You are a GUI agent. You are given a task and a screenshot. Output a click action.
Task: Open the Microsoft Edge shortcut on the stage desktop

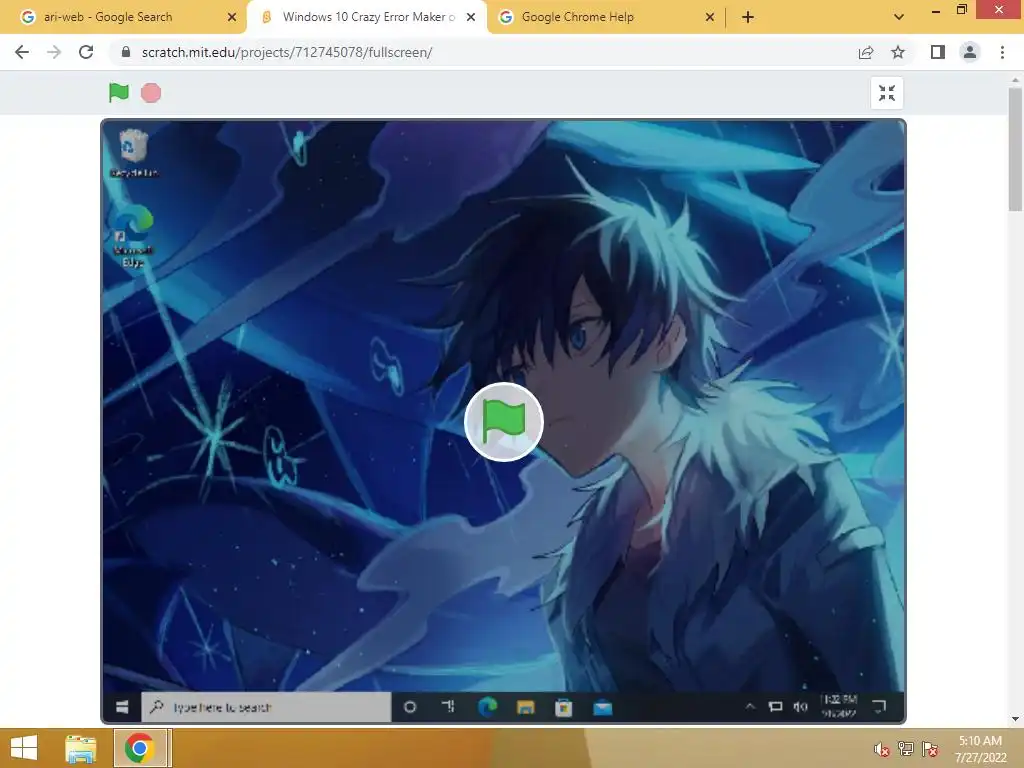(x=133, y=236)
